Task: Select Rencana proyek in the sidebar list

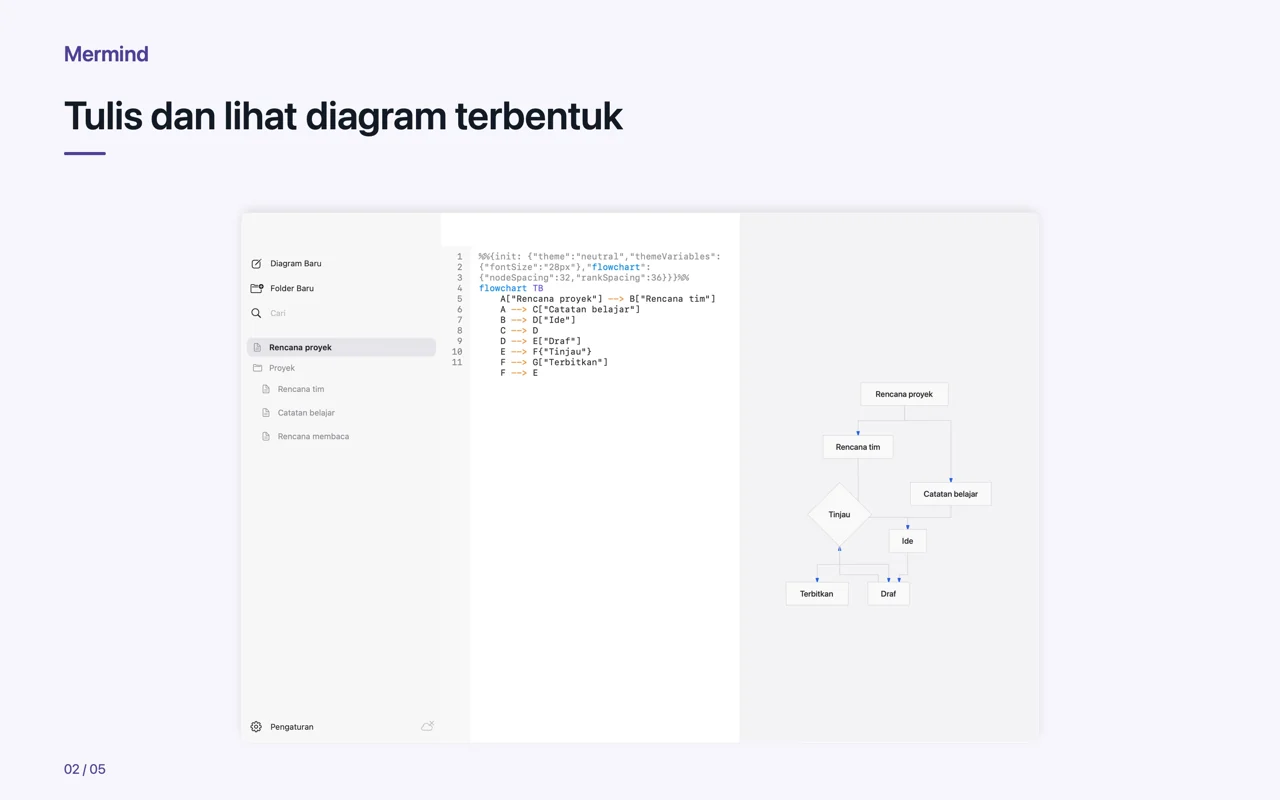Action: point(341,347)
